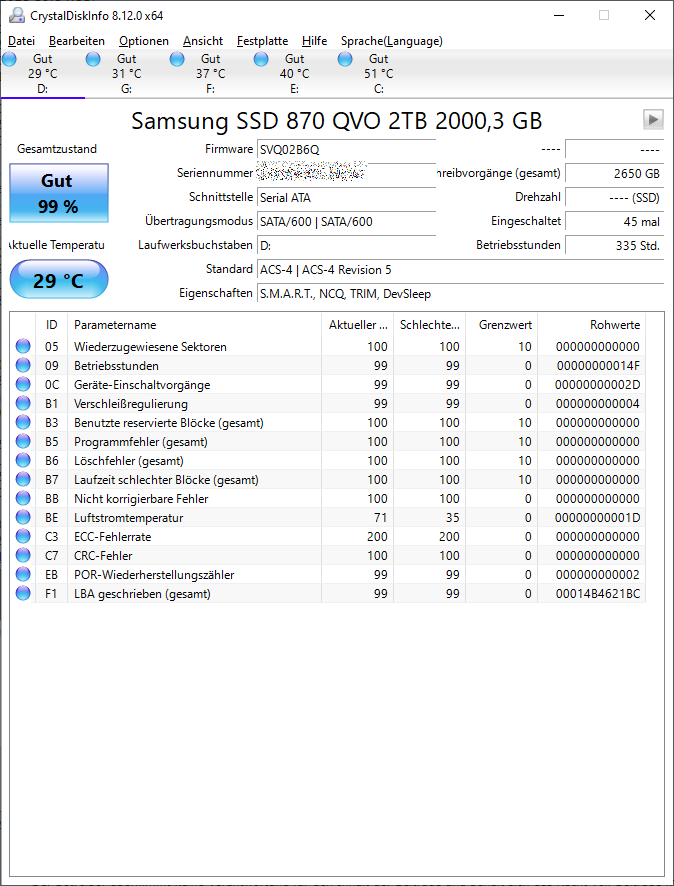
Task: Click the Firmware field SVQ02B6Q
Action: pyautogui.click(x=346, y=150)
